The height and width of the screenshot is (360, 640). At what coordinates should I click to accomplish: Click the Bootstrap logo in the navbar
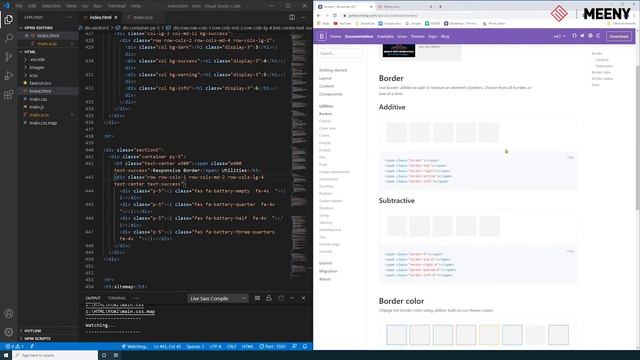[322, 36]
